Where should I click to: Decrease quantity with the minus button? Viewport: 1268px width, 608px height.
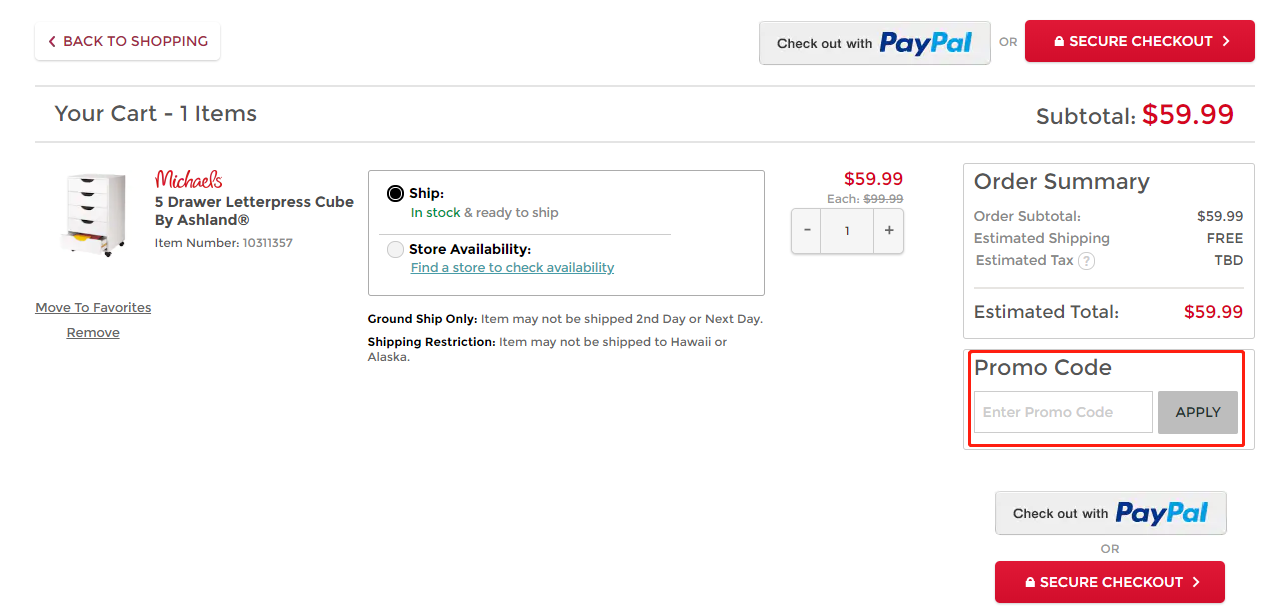[x=807, y=231]
